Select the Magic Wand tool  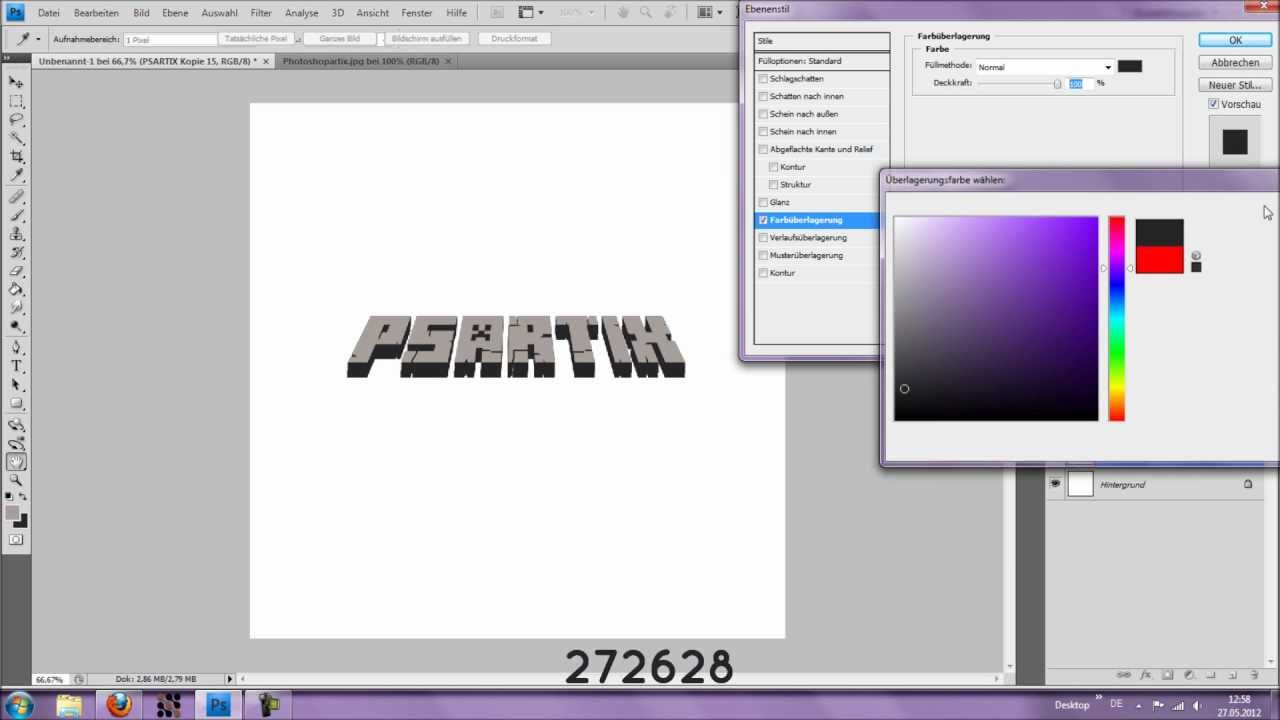(x=16, y=138)
